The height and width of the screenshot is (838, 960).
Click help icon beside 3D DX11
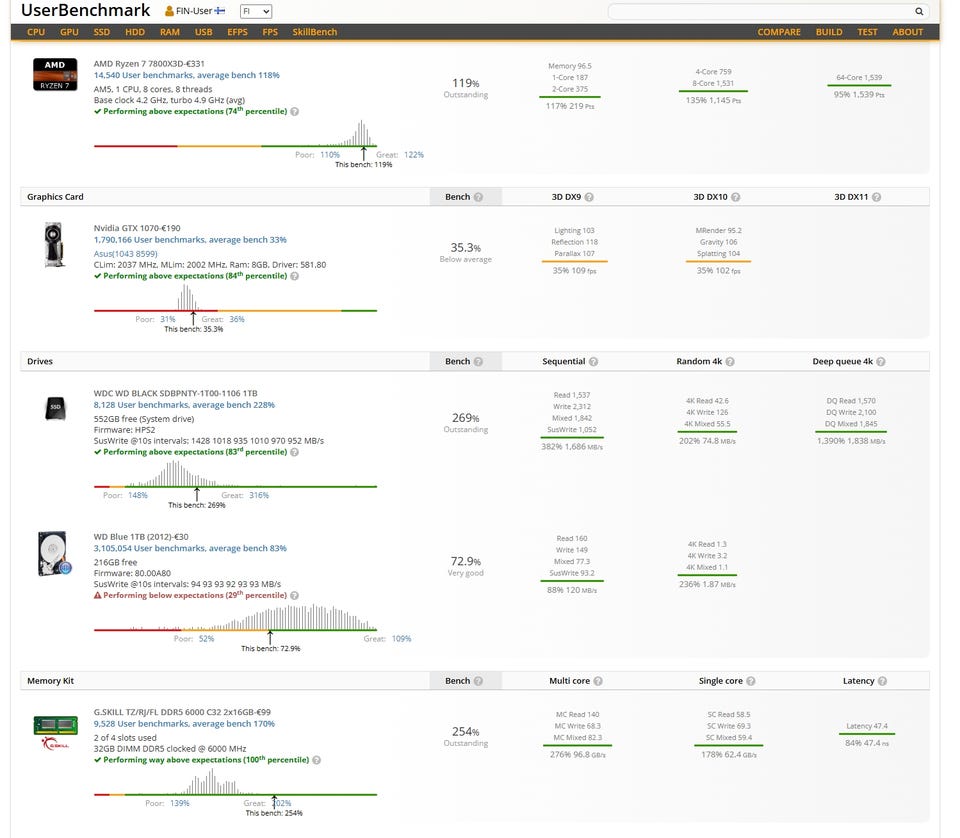point(876,197)
